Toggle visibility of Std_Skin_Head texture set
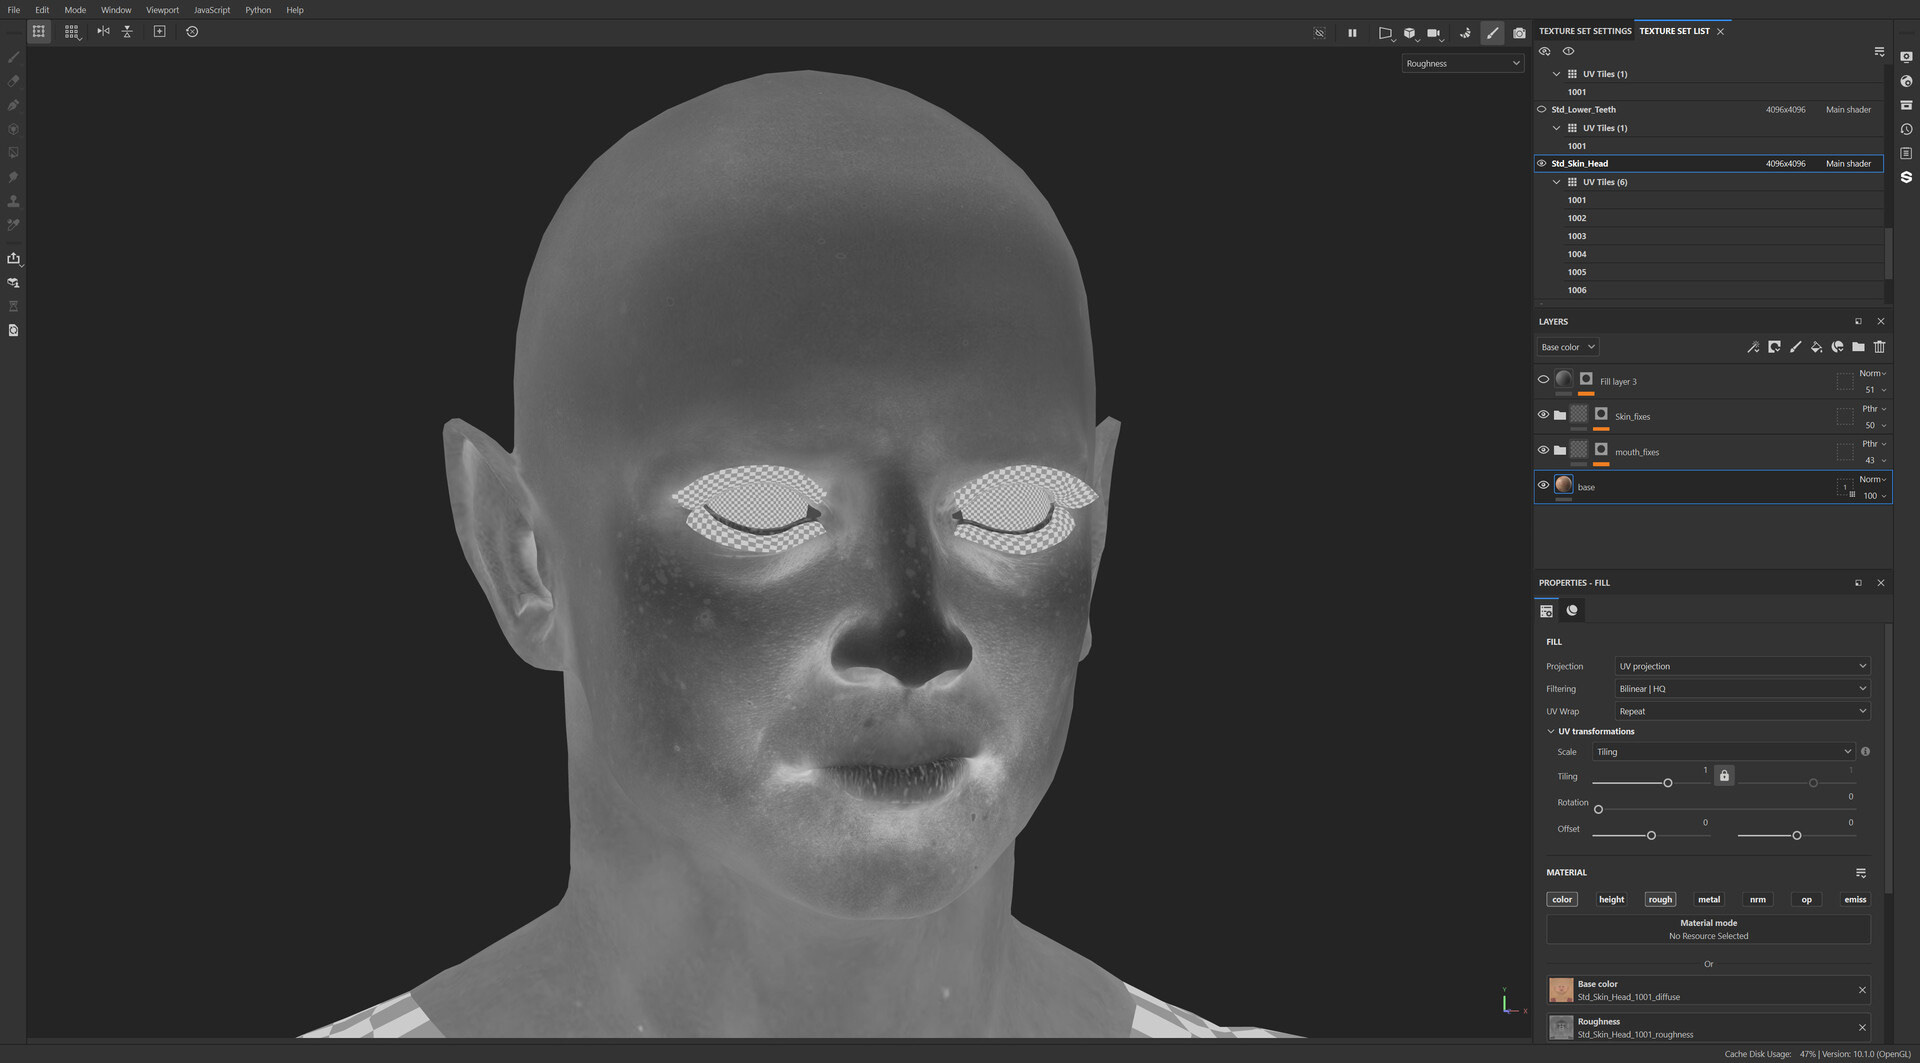The image size is (1920, 1063). (1541, 163)
